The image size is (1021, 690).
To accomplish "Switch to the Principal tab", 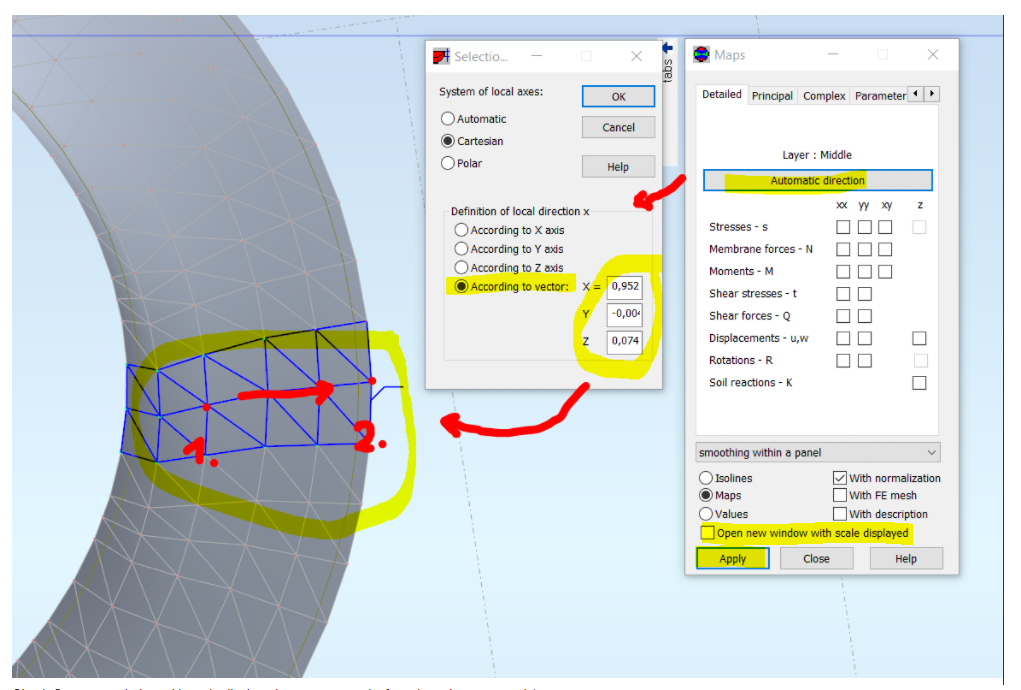I will pyautogui.click(x=771, y=95).
